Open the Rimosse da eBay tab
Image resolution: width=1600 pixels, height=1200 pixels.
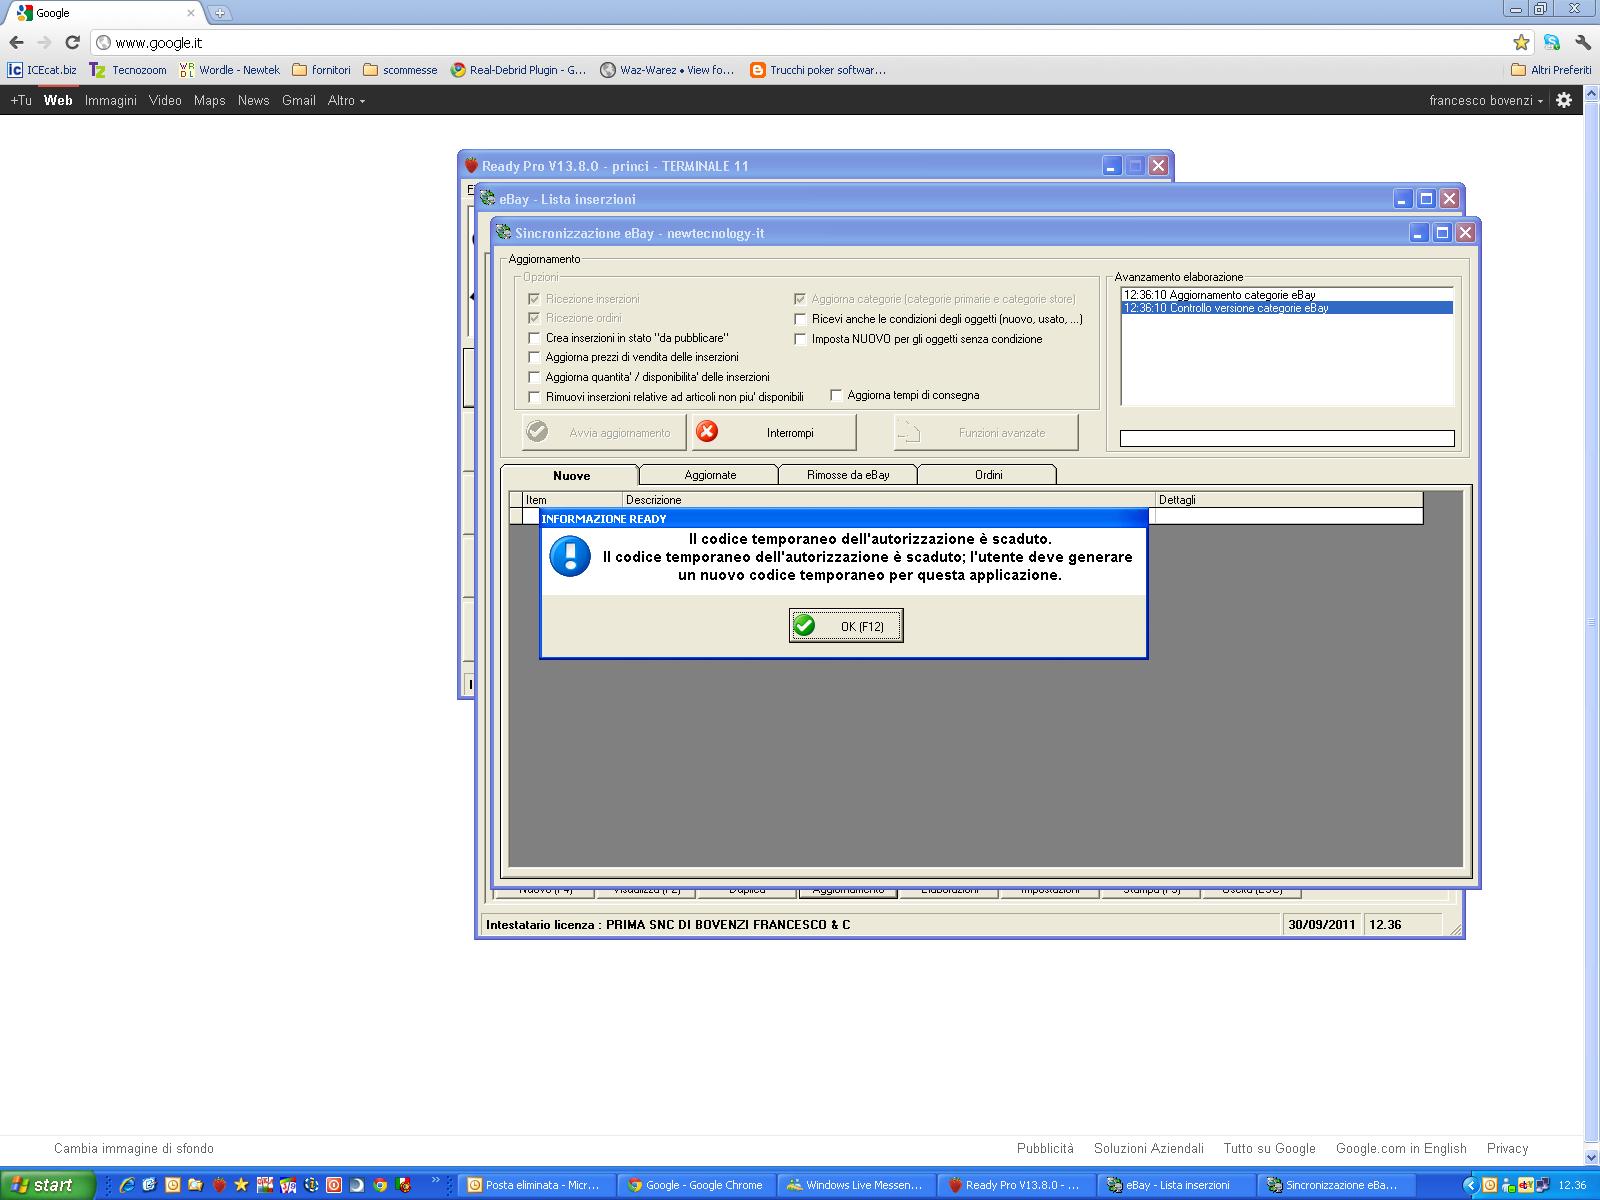click(x=848, y=475)
